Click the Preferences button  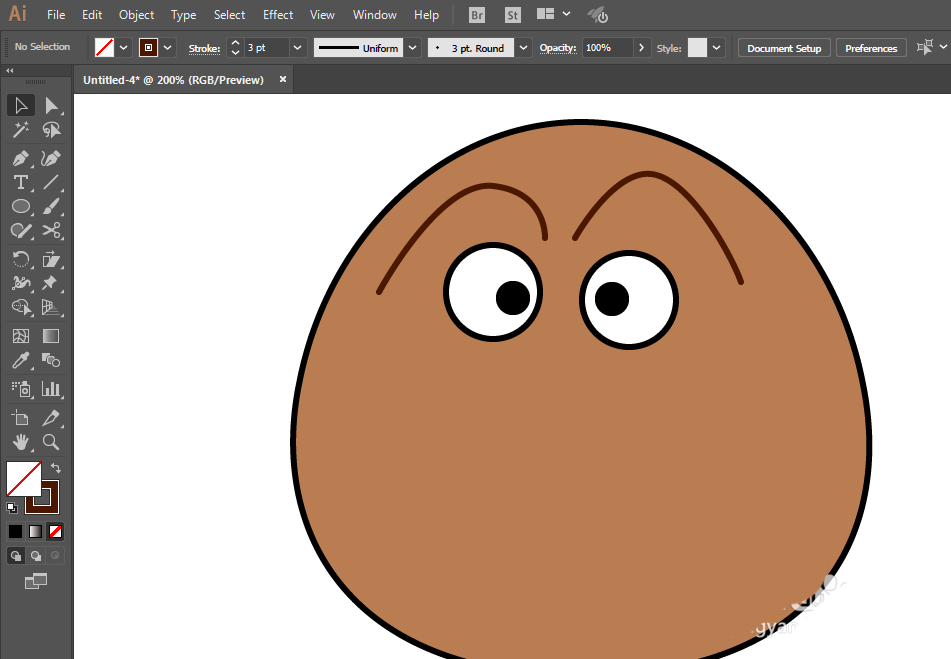(871, 48)
